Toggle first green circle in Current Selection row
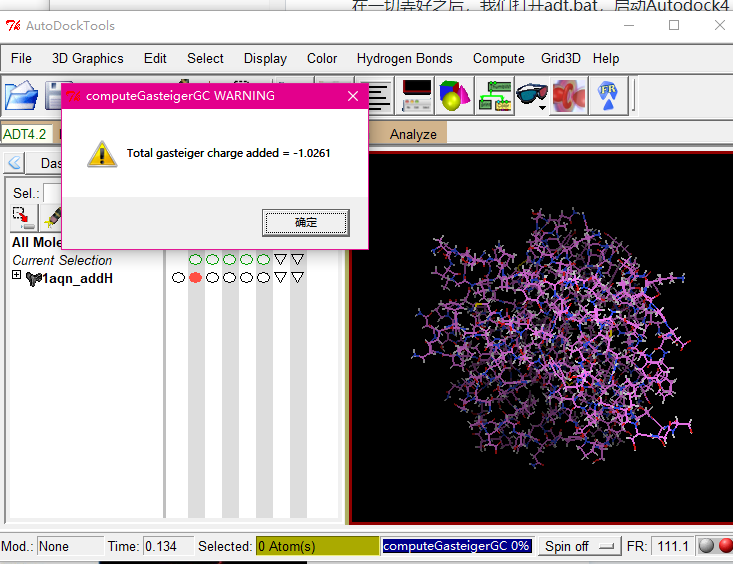This screenshot has width=733, height=564. point(195,260)
